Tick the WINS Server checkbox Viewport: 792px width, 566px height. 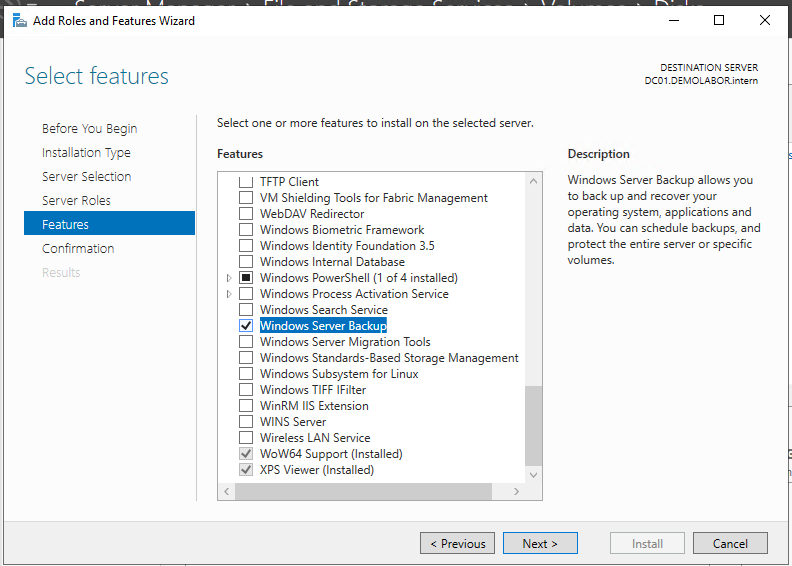[x=246, y=422]
